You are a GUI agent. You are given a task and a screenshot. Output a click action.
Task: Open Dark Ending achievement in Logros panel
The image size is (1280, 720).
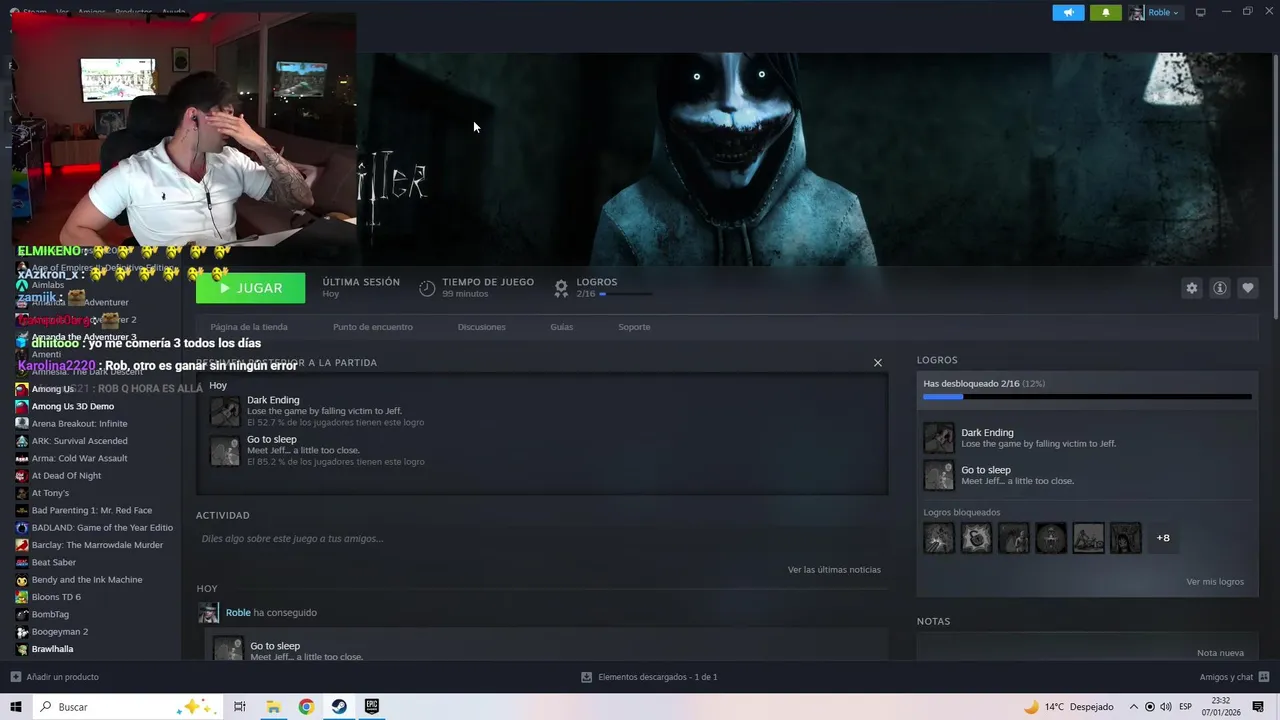939,438
